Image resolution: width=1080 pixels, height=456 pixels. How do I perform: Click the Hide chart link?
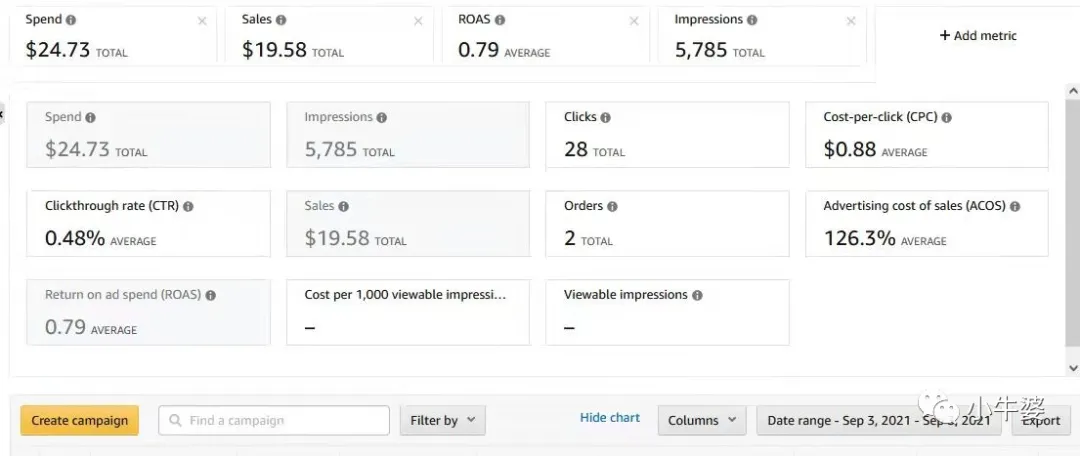tap(610, 418)
